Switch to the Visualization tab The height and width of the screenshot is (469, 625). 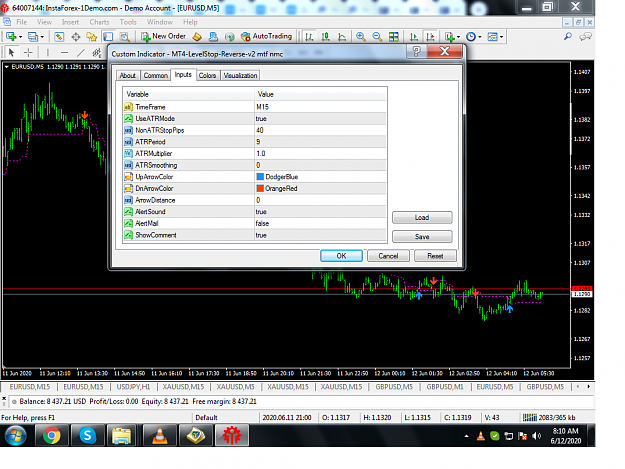(240, 75)
